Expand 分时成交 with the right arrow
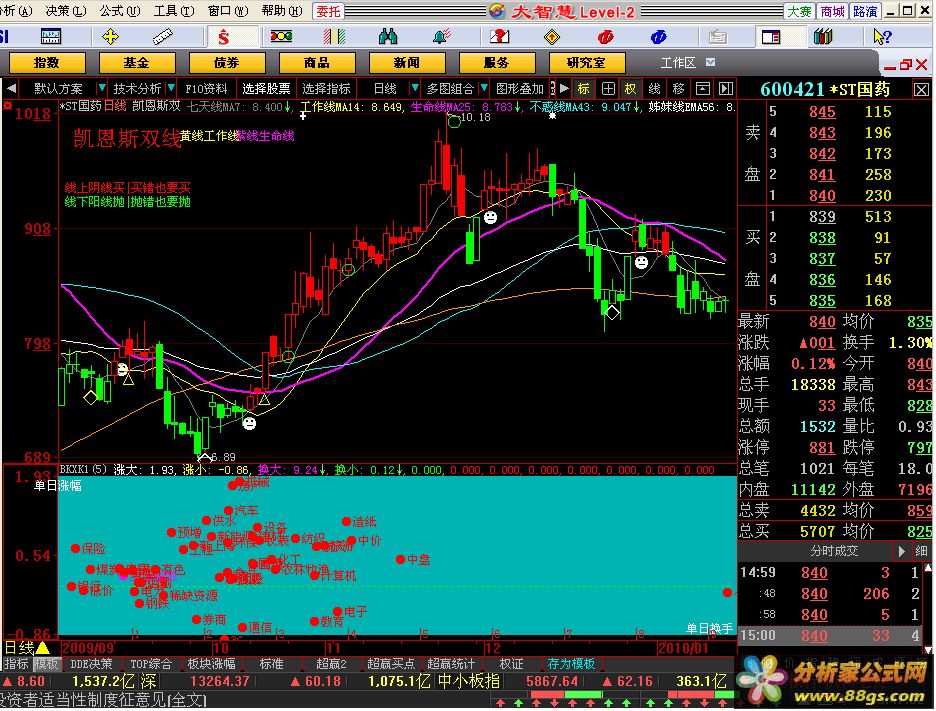Screen dimensions: 936x711 click(x=901, y=551)
